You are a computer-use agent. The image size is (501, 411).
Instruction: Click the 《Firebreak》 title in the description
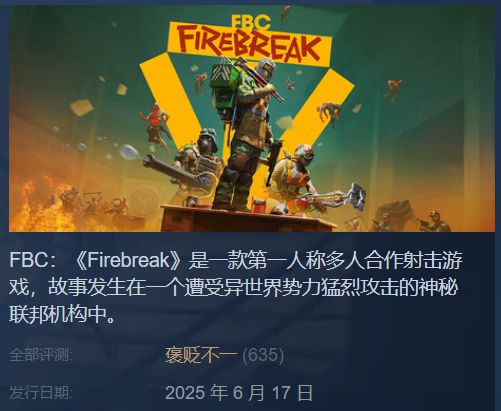click(x=127, y=260)
